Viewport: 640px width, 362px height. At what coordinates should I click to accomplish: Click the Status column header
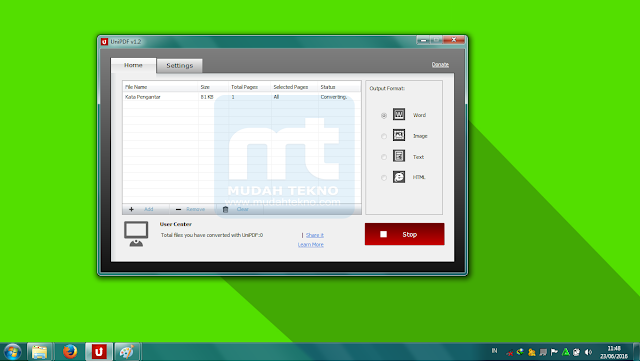click(x=340, y=87)
